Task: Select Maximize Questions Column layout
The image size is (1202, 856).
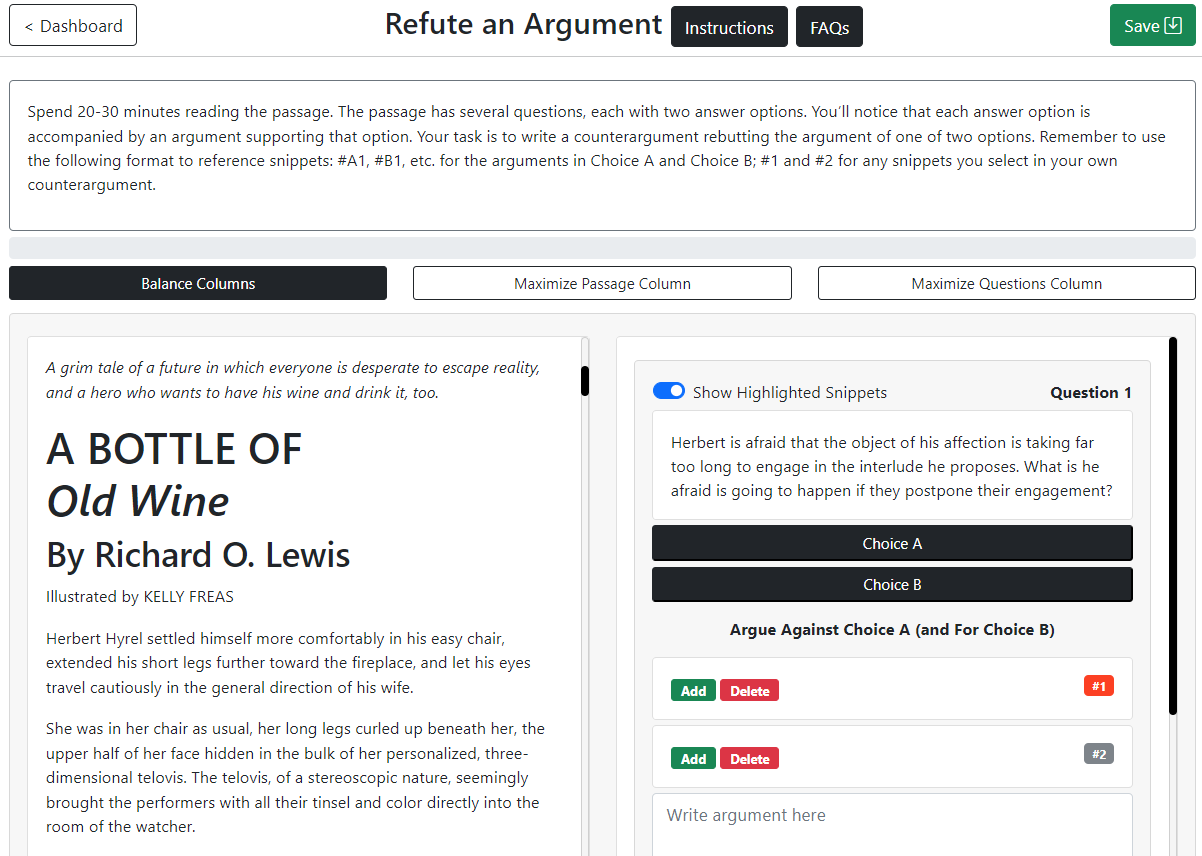Action: (x=1006, y=283)
